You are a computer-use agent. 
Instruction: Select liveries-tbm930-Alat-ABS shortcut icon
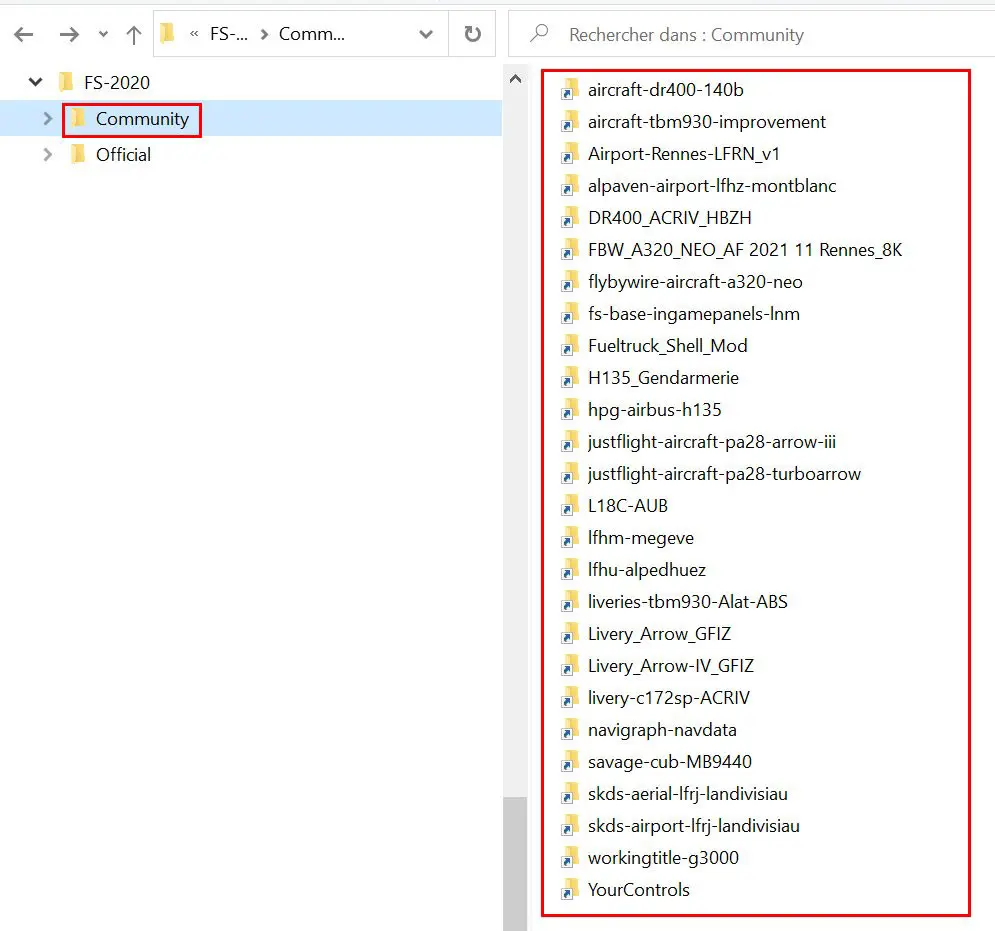[x=569, y=601]
